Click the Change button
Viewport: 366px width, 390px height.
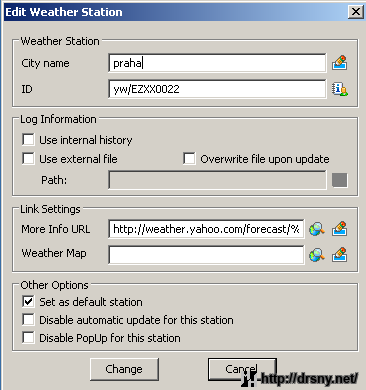124,369
